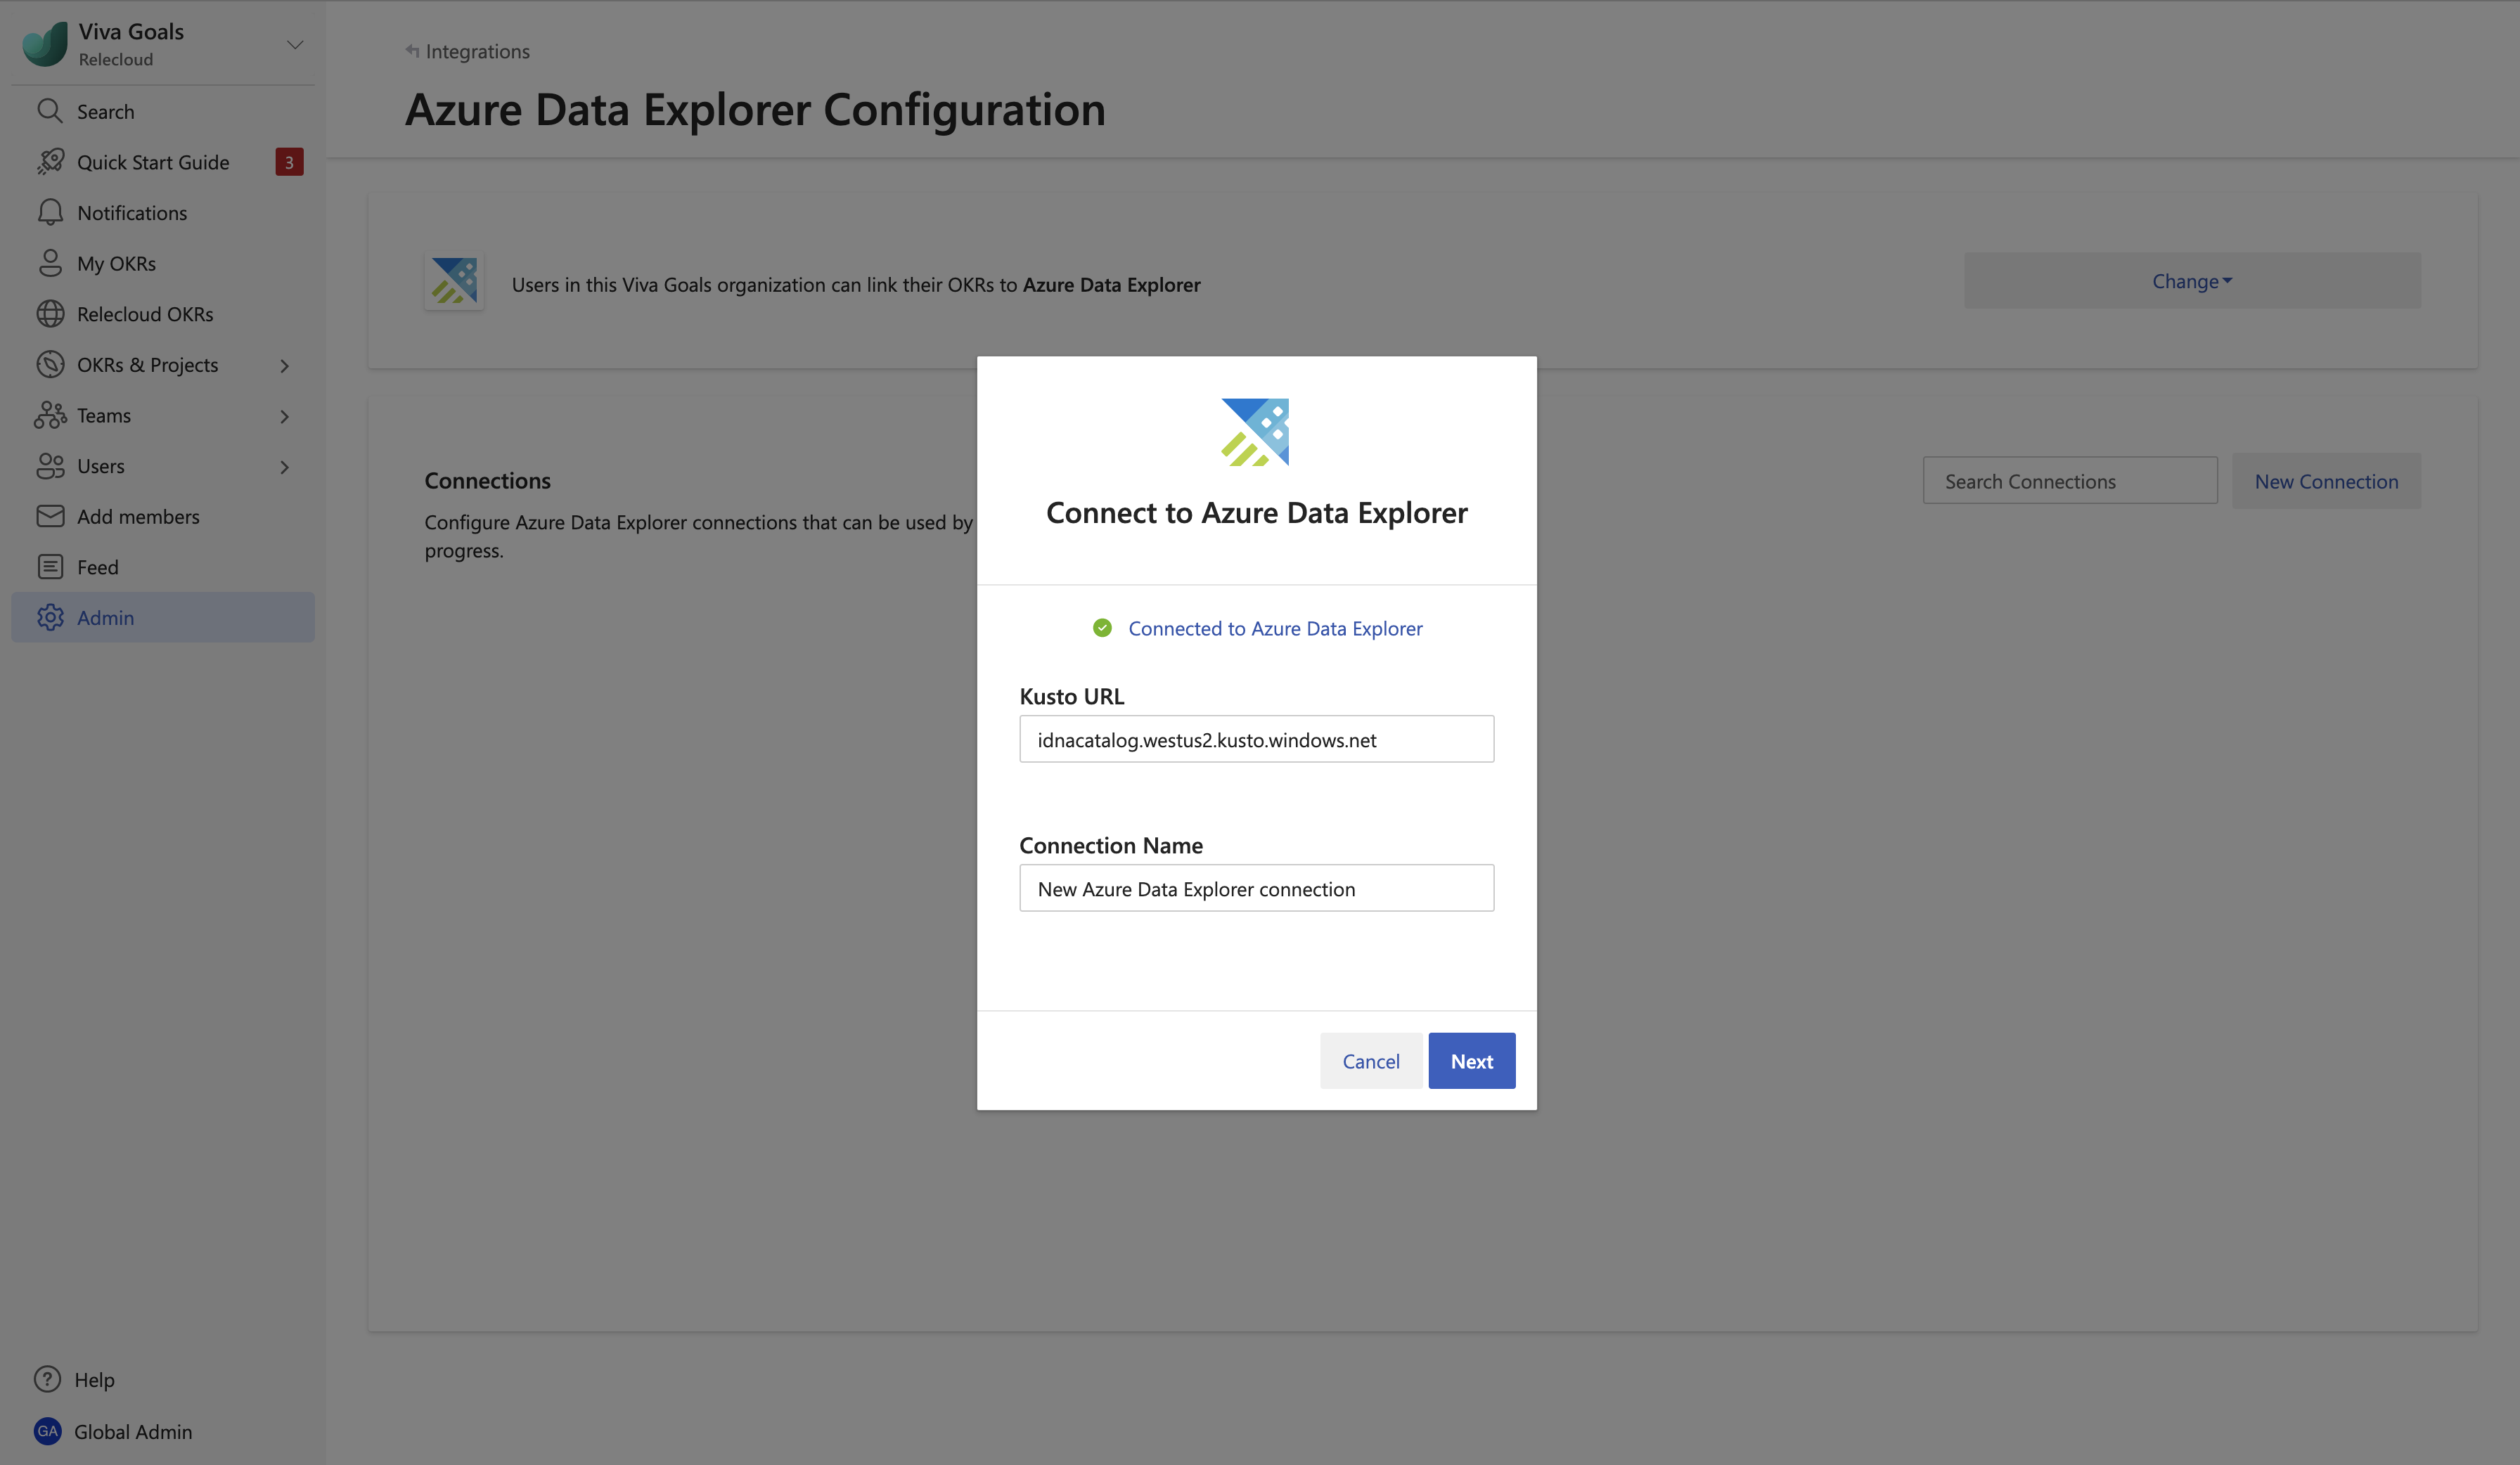Expand the Users submenu chevron
Screen dimensions: 2520x1465
[285, 467]
